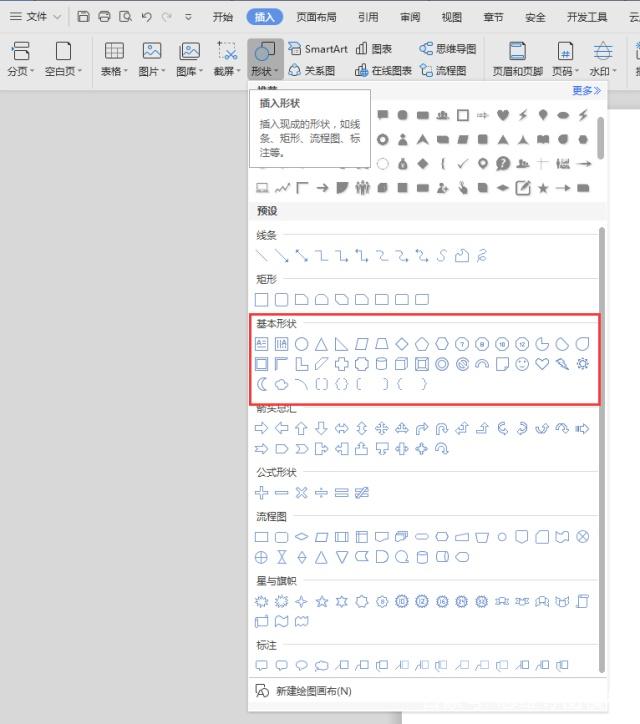640x724 pixels.
Task: Click the 关系图 button
Action: click(312, 71)
